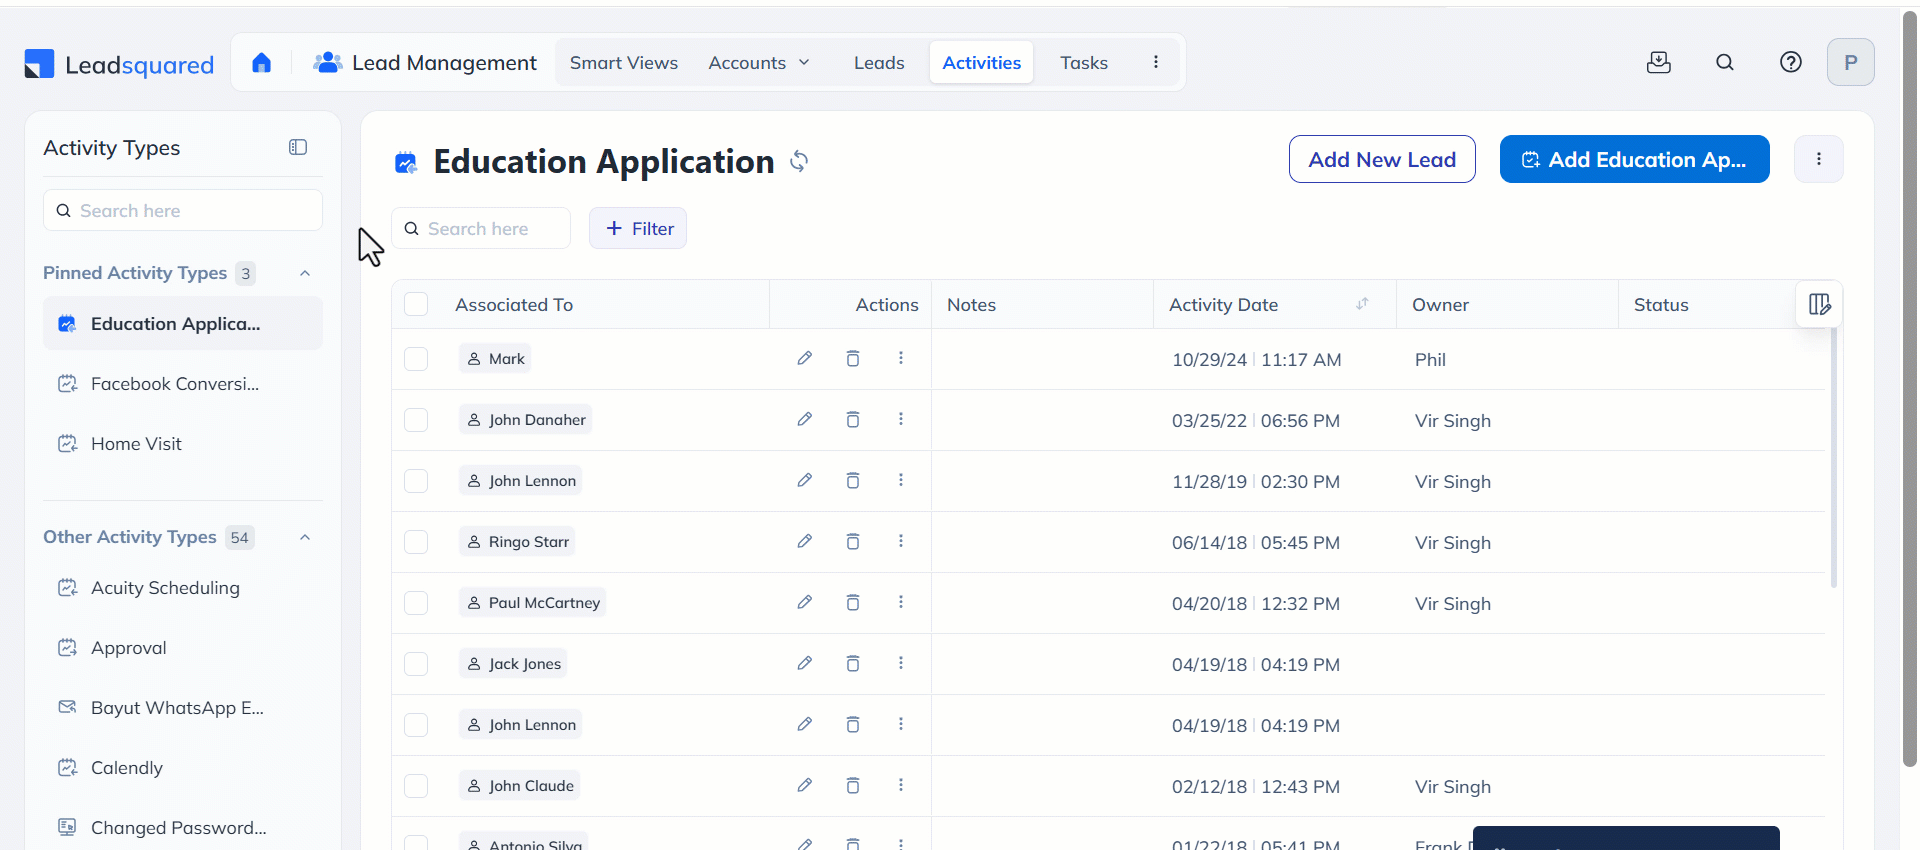Focus the activity list search field
This screenshot has height=850, width=1920.
(481, 228)
